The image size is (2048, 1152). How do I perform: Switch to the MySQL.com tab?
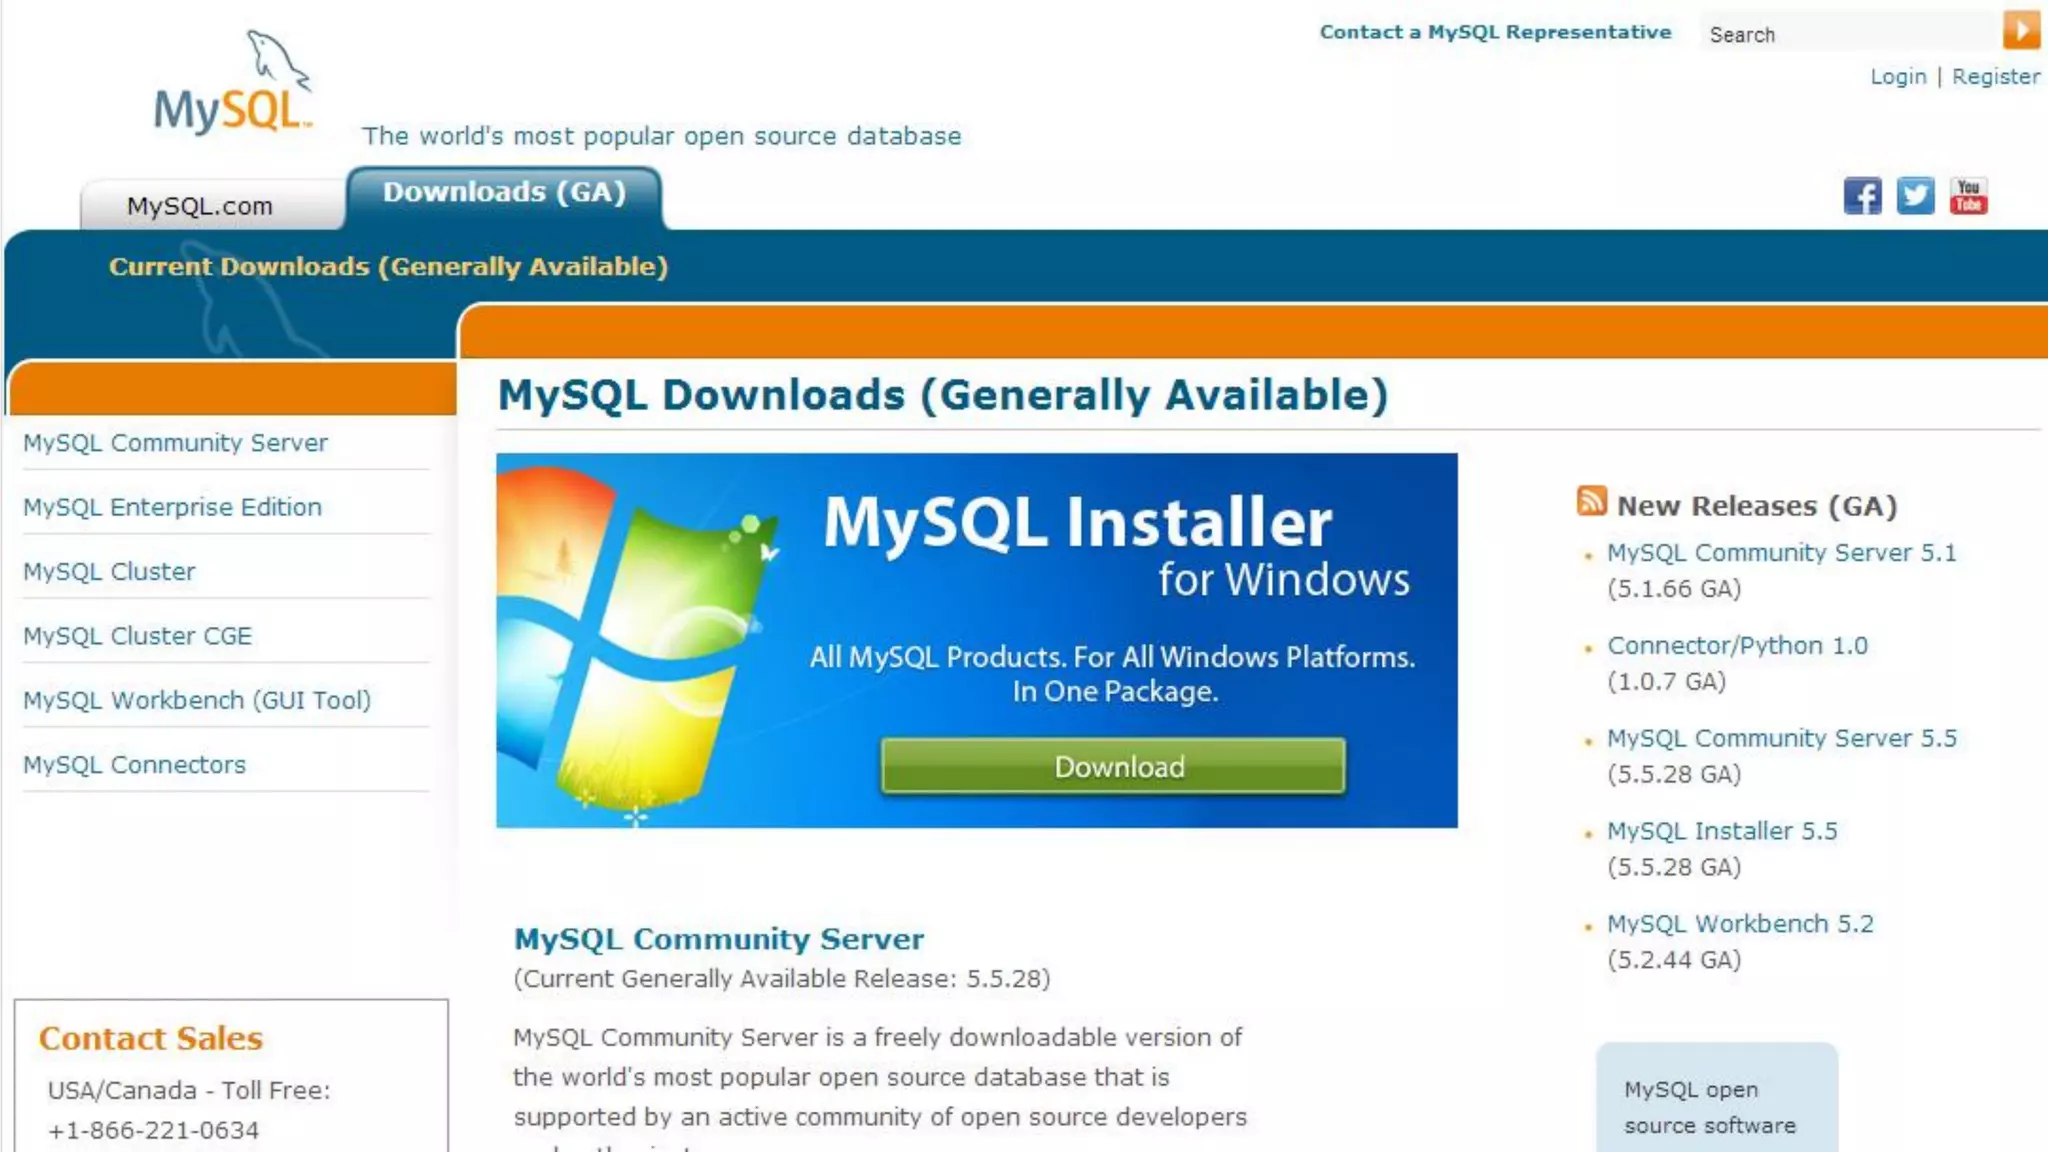point(200,206)
